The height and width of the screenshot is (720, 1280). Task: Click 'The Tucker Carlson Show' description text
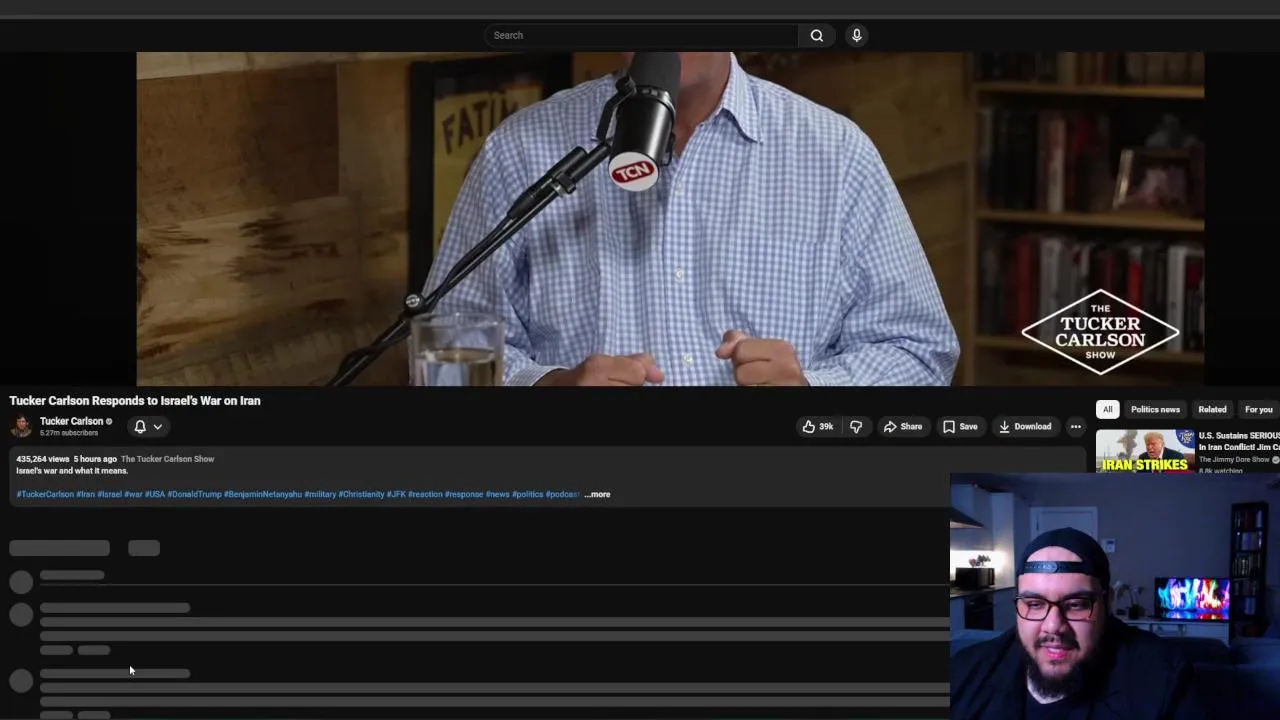pyautogui.click(x=168, y=459)
